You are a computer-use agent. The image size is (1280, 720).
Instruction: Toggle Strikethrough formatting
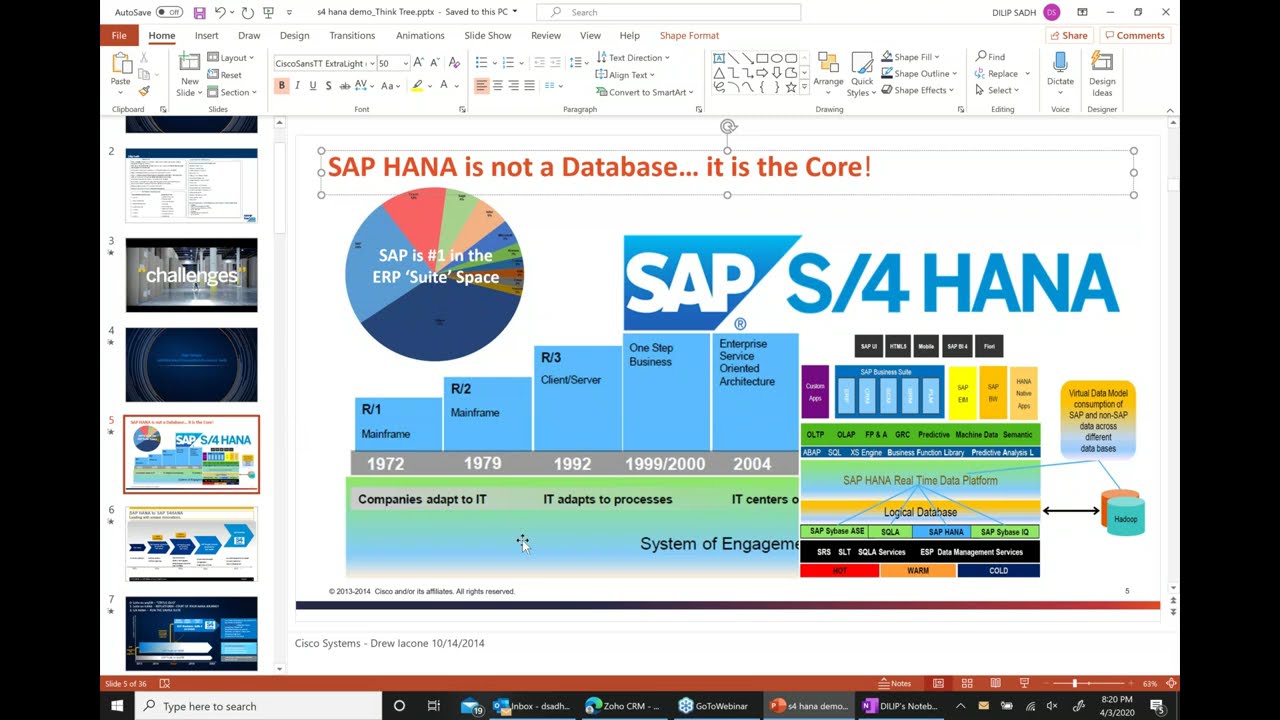click(x=344, y=86)
